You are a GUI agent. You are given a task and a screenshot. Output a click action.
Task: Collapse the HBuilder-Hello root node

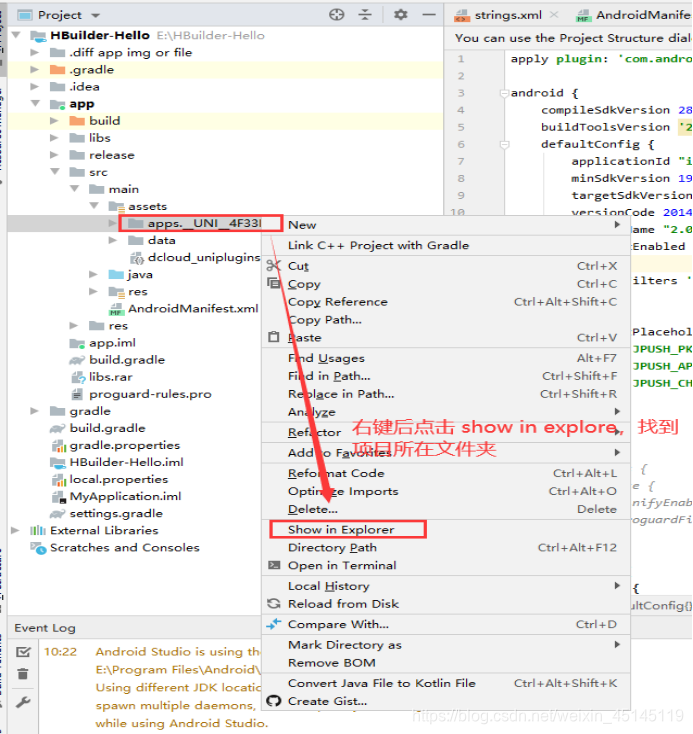coord(16,36)
